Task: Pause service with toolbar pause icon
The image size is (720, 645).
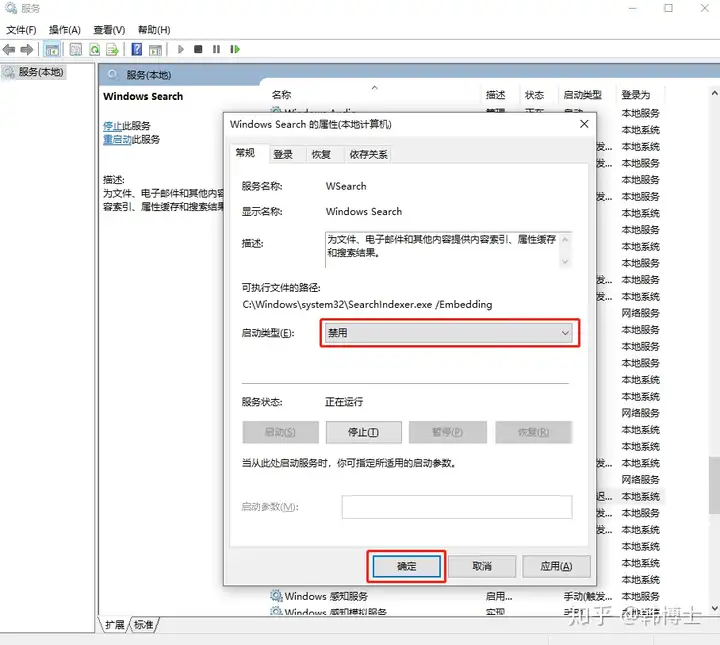Action: coord(216,49)
